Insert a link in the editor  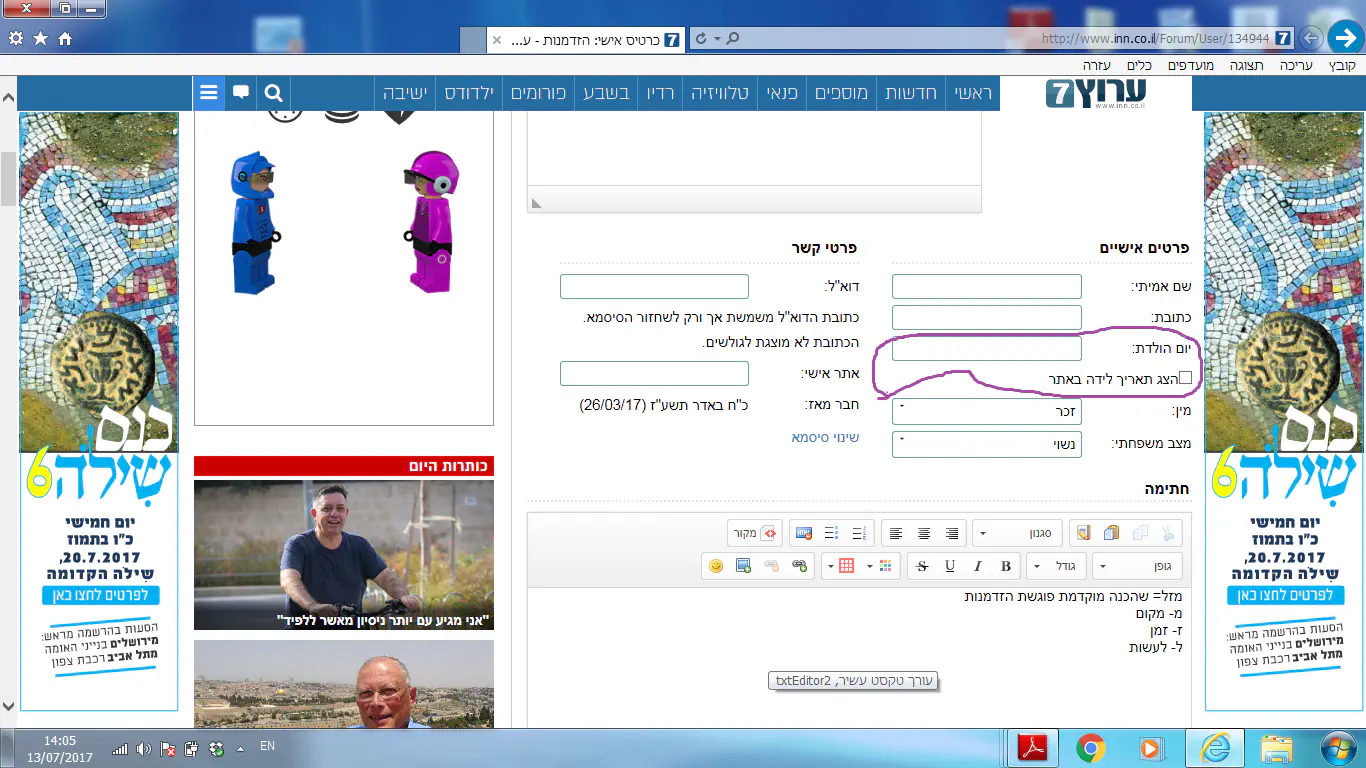point(799,566)
